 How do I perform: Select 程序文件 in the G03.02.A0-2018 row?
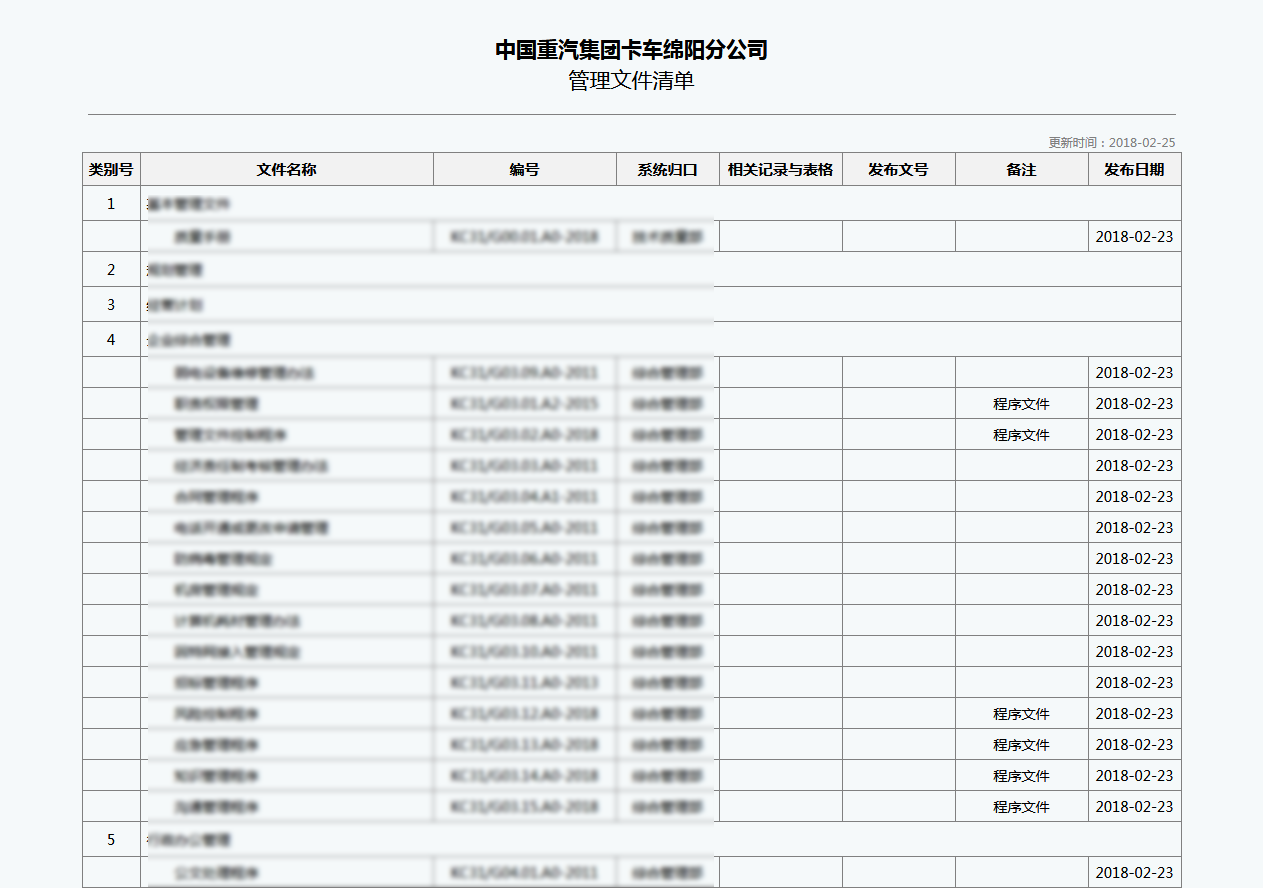click(1022, 435)
